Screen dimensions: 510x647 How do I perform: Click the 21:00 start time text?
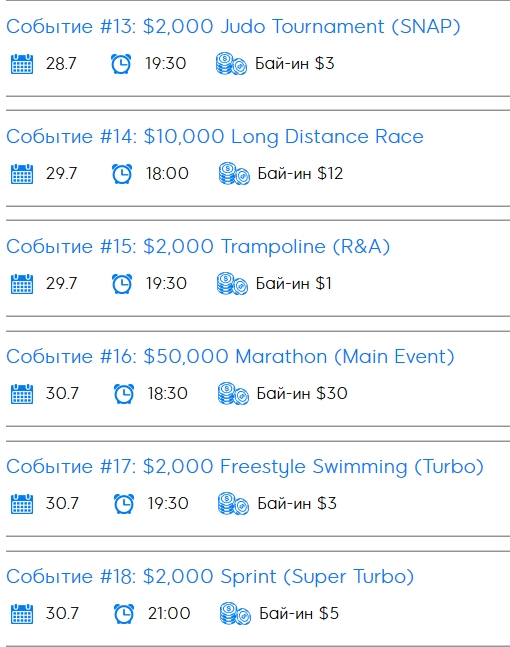pyautogui.click(x=169, y=614)
